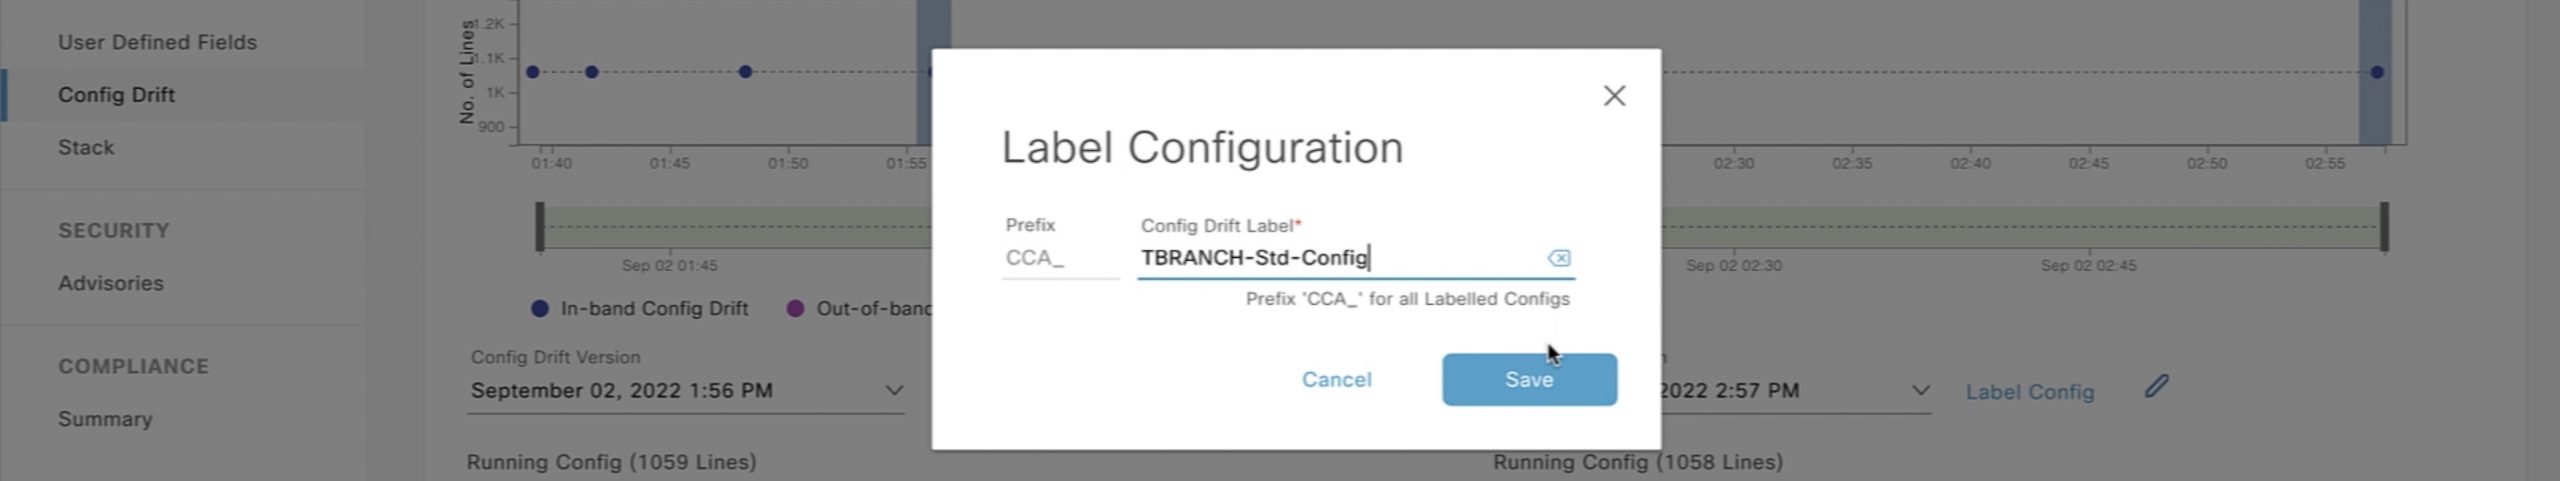Viewport: 2560px width, 481px height.
Task: Close the Label Configuration dialog
Action: pyautogui.click(x=1613, y=96)
